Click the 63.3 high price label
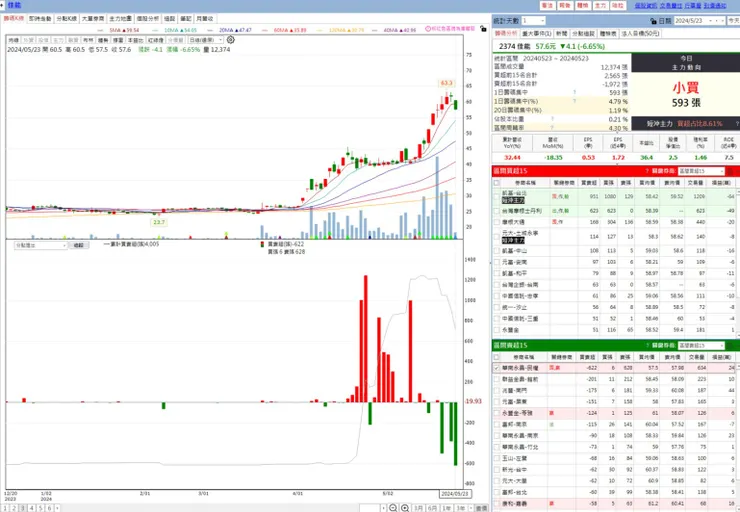 pyautogui.click(x=446, y=83)
